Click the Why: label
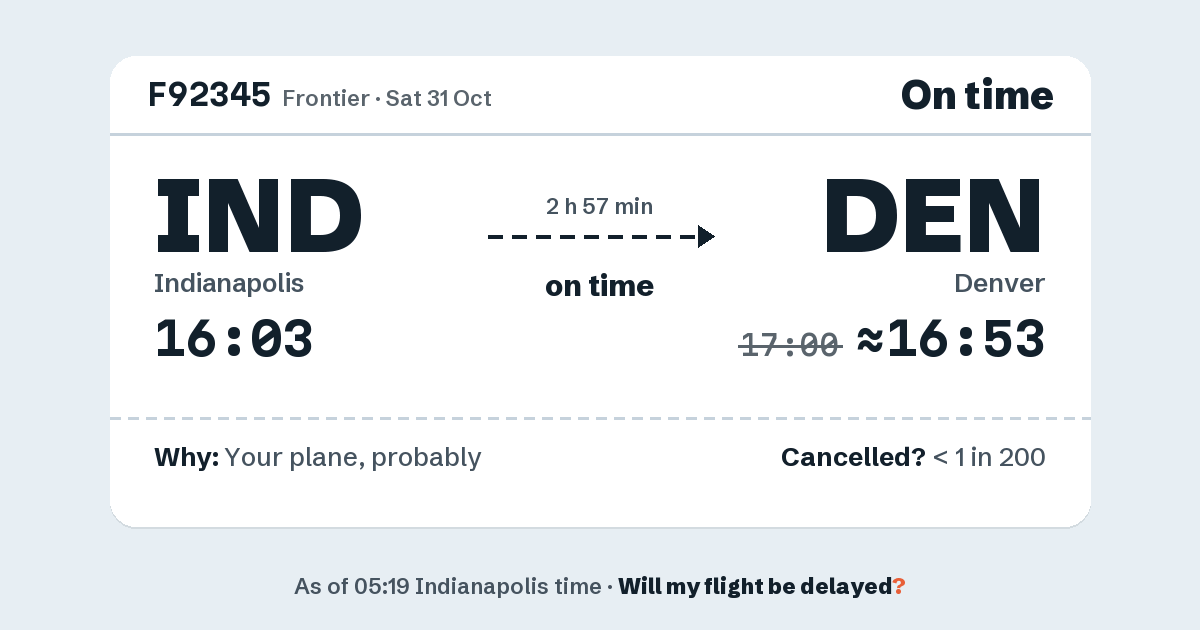1200x630 pixels. [187, 458]
